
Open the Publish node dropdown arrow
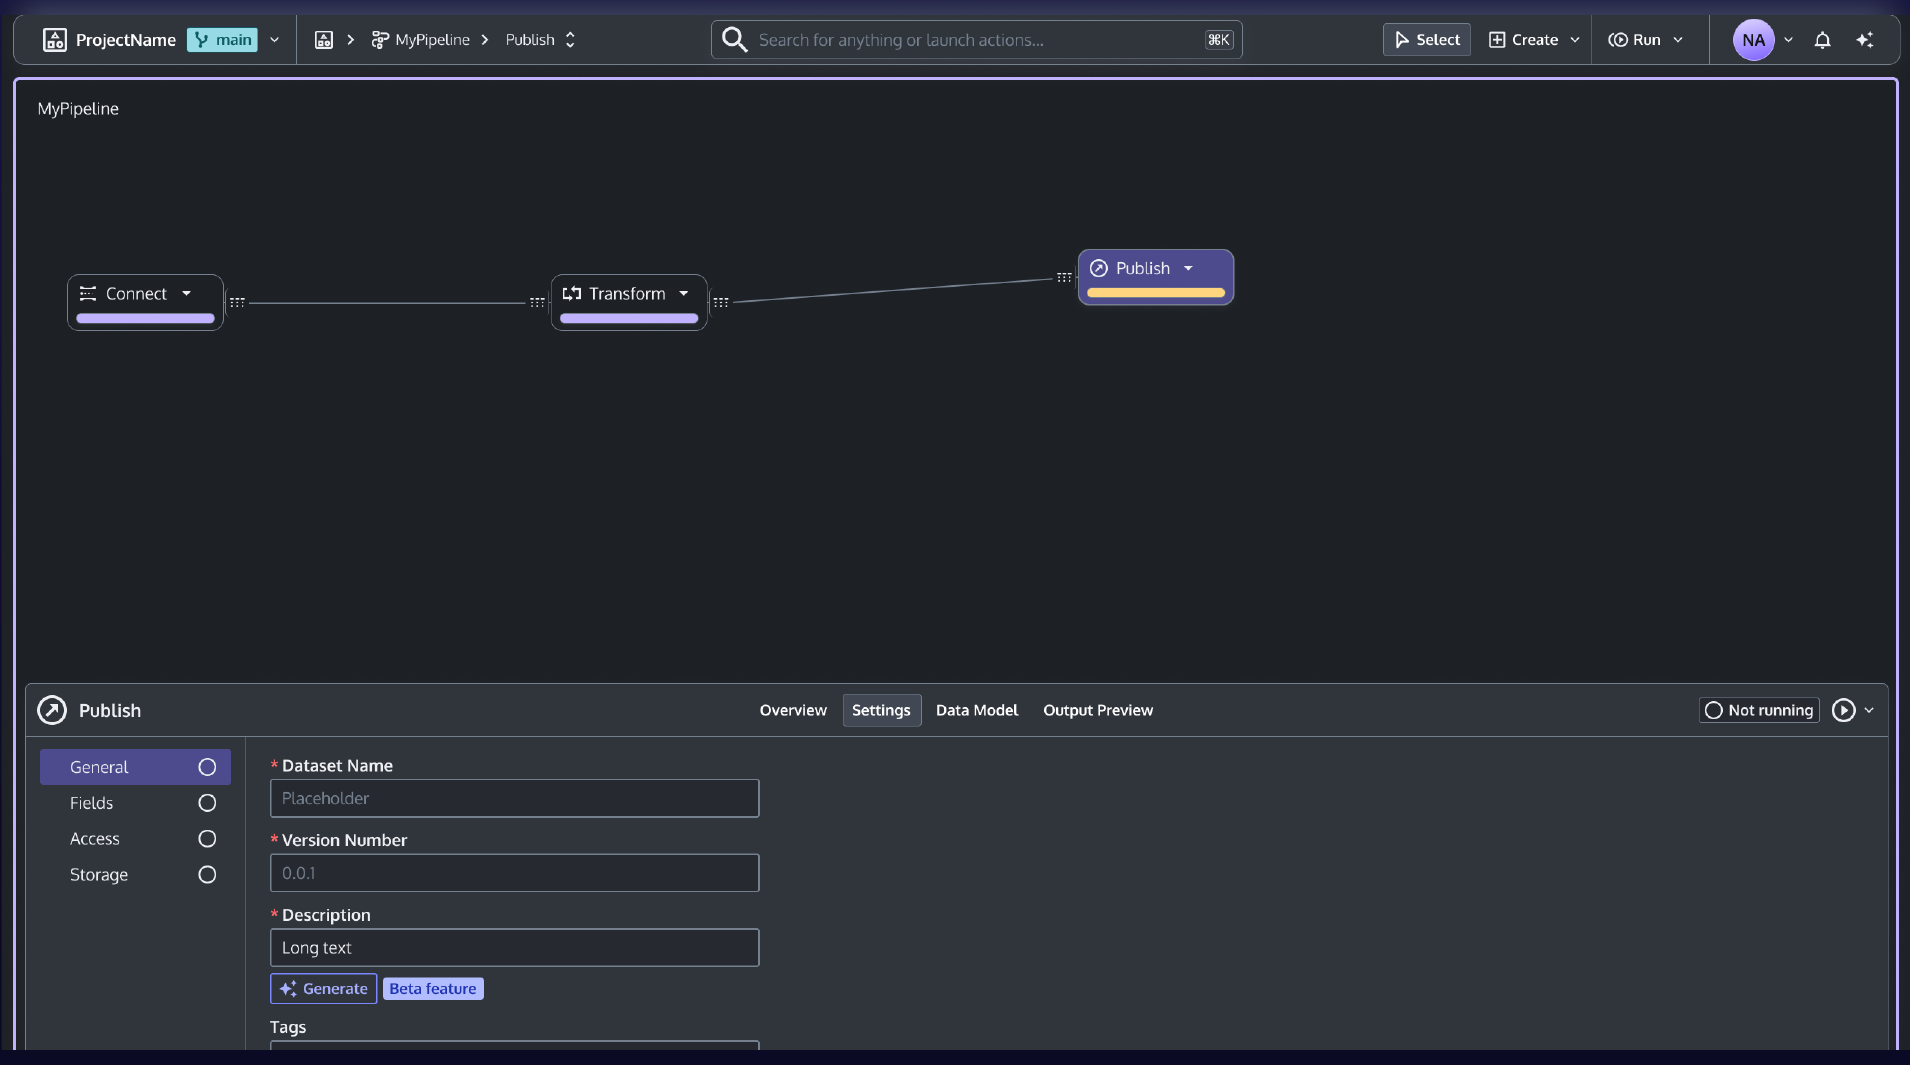click(x=1188, y=268)
